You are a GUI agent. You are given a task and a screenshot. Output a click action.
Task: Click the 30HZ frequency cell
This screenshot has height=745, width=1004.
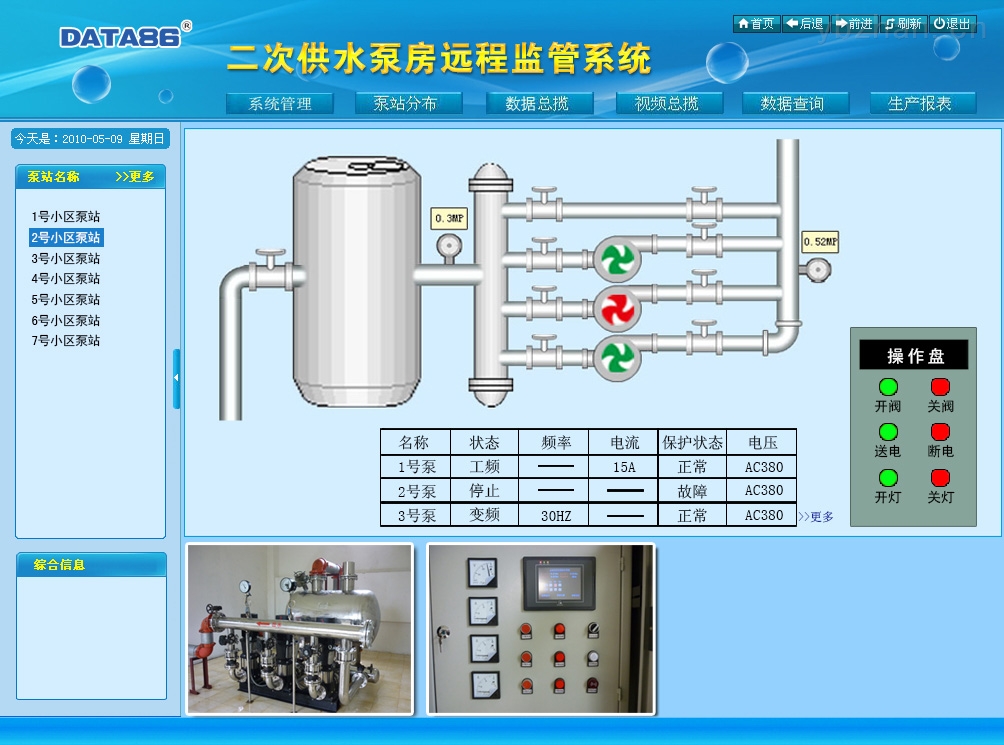(555, 516)
